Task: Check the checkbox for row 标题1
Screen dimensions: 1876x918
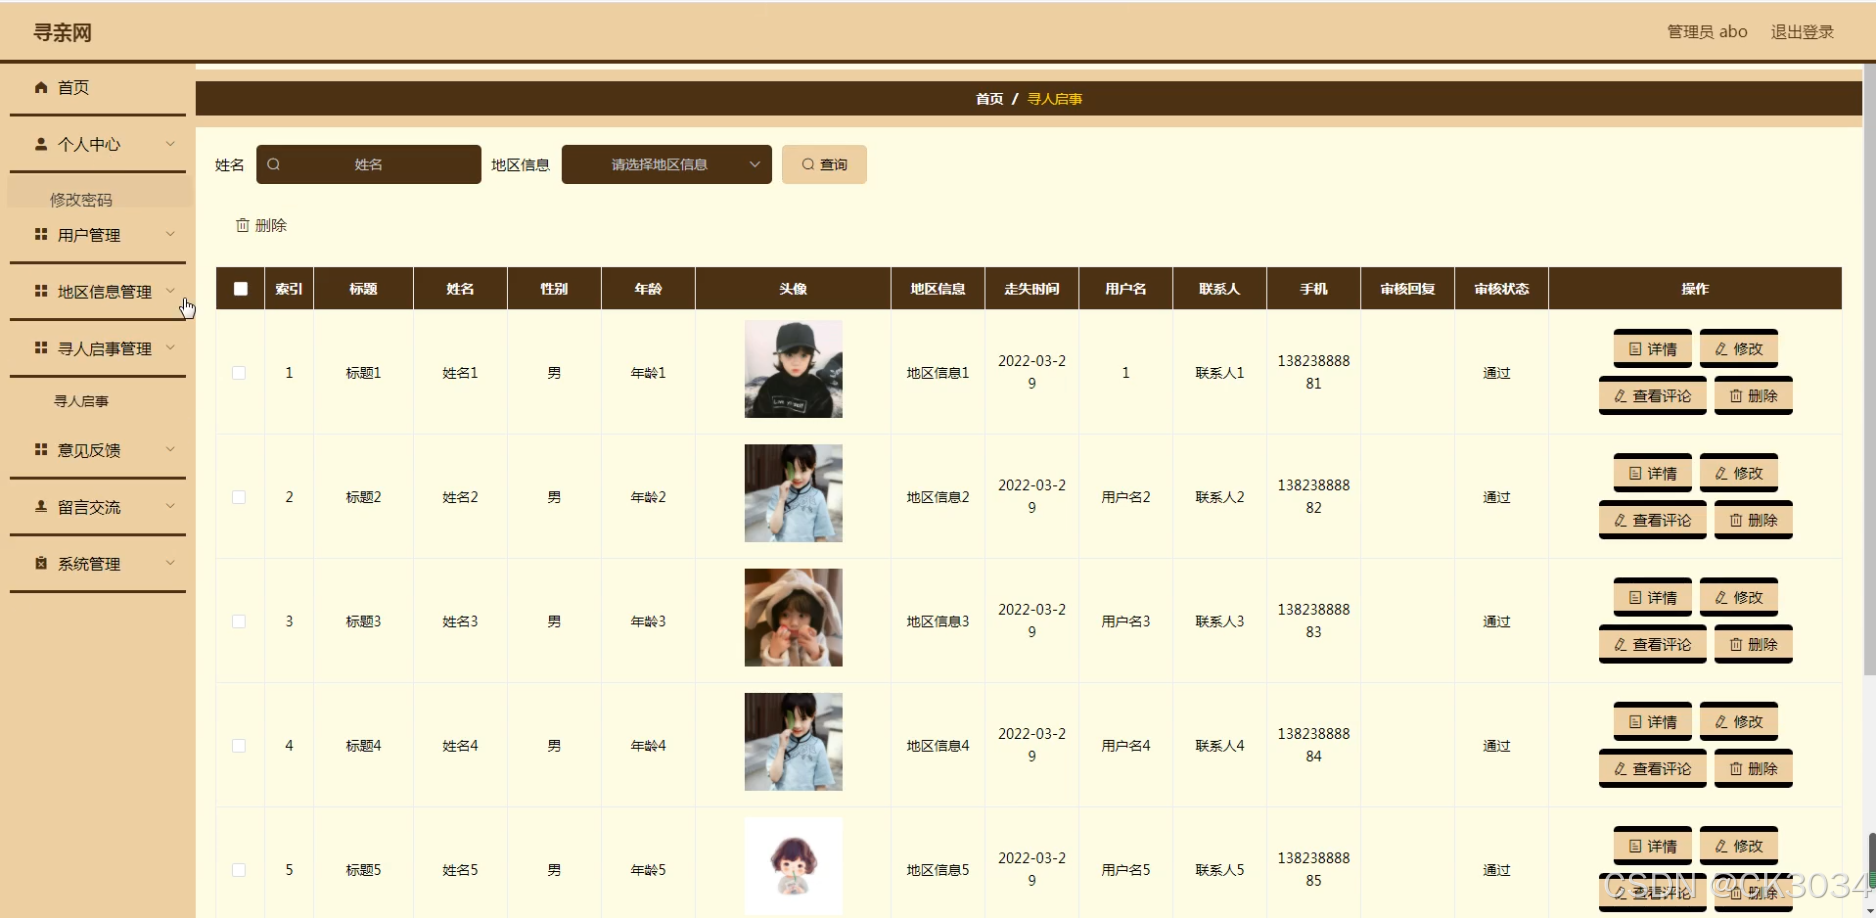Action: [239, 373]
